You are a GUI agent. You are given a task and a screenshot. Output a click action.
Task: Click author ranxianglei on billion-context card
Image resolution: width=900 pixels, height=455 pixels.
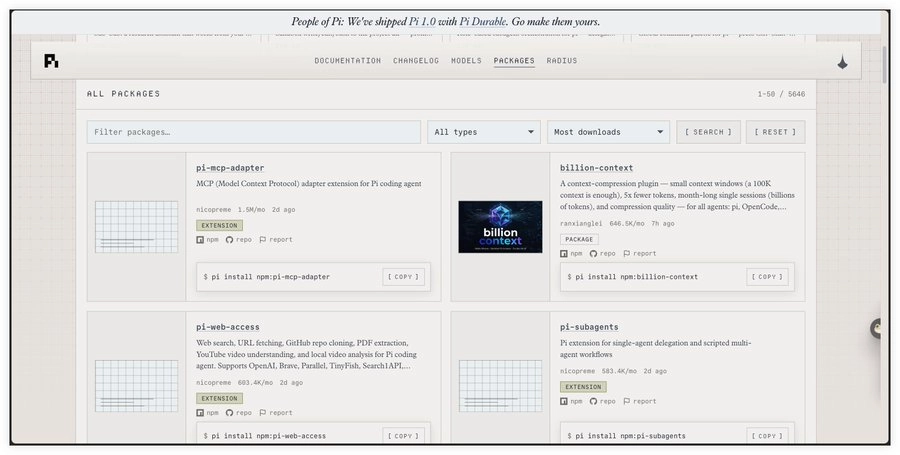pos(582,224)
